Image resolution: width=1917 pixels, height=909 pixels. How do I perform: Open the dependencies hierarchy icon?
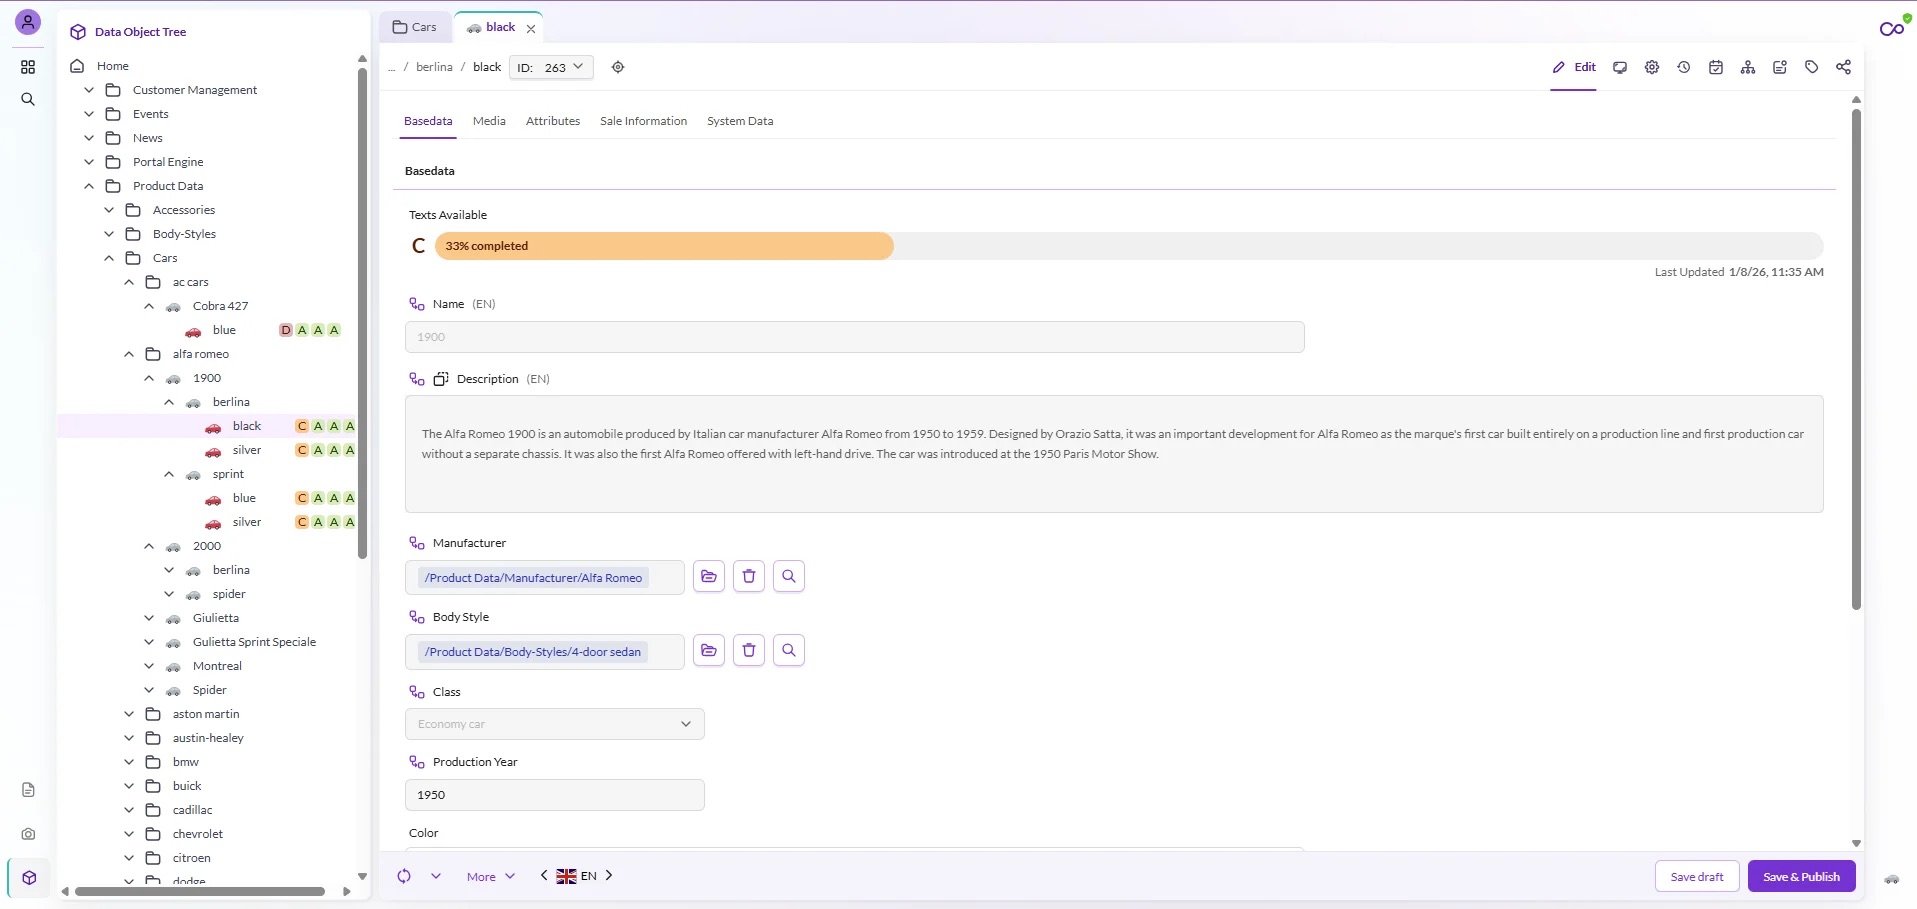[1748, 67]
